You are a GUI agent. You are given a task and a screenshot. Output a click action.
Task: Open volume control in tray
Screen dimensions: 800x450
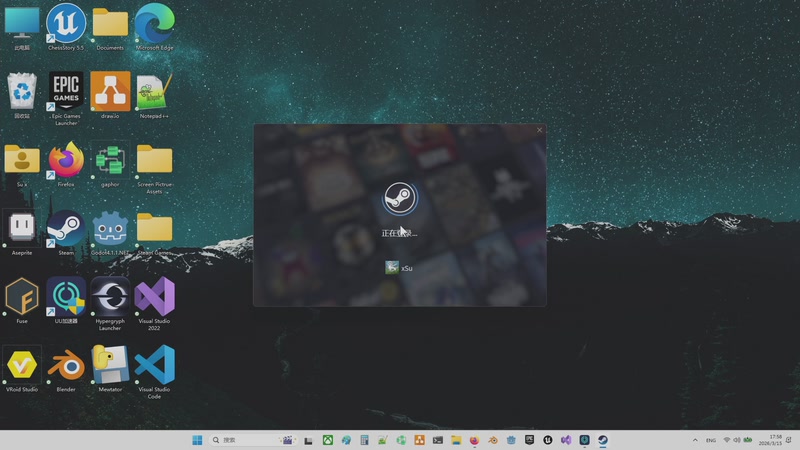click(x=737, y=440)
